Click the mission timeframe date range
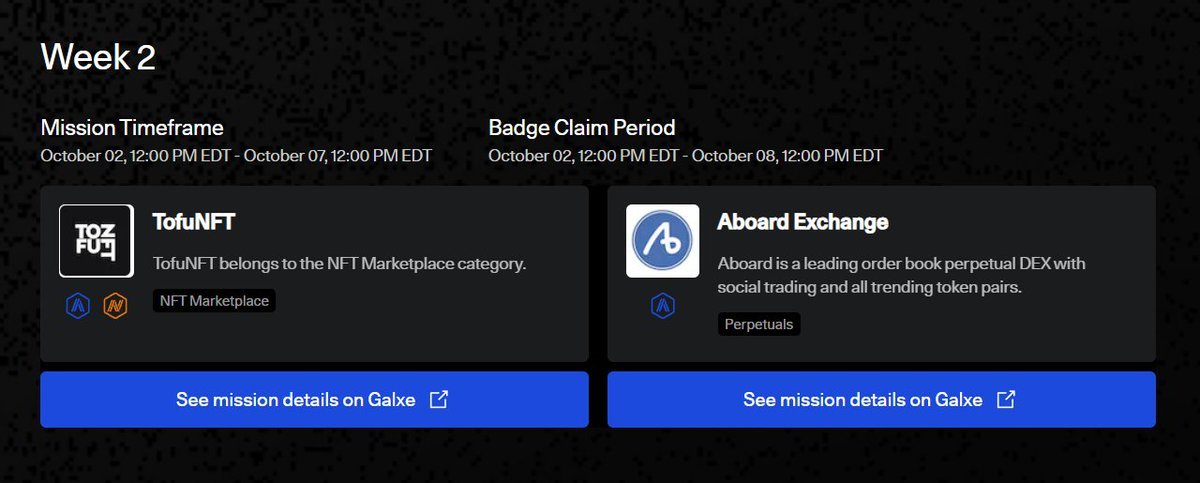This screenshot has width=1200, height=483. [x=236, y=156]
